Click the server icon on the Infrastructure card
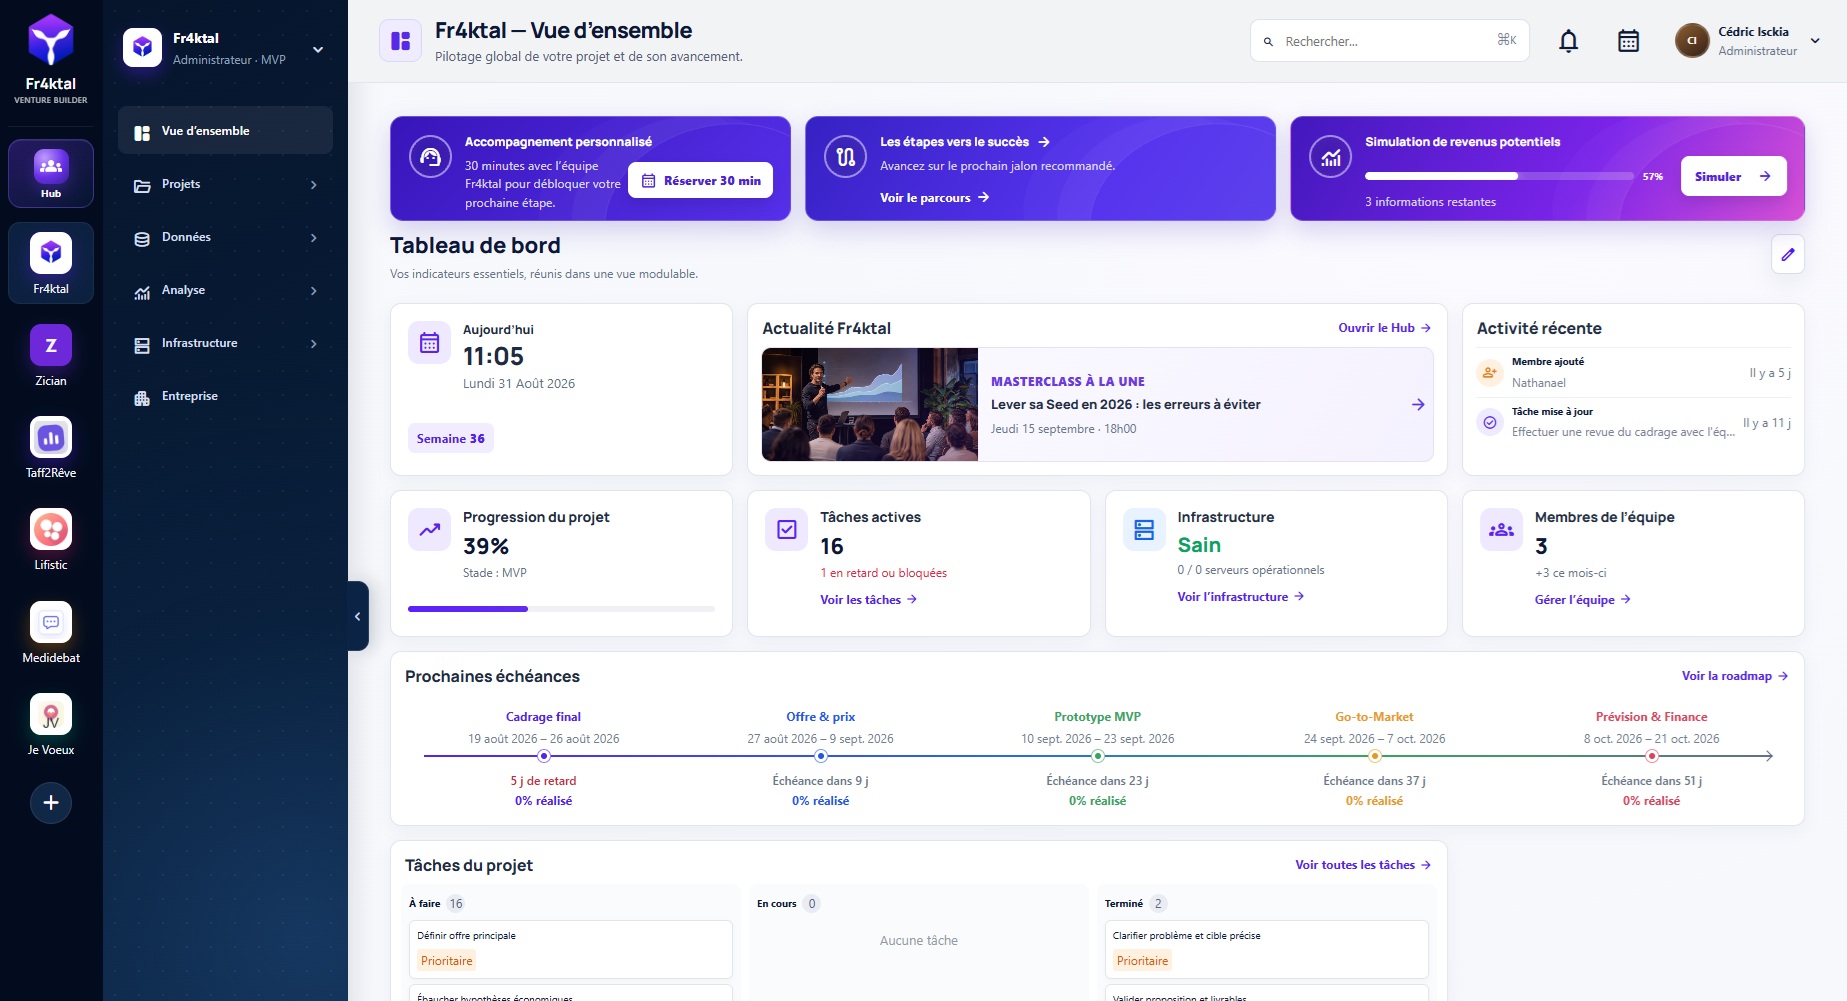Image resolution: width=1847 pixels, height=1001 pixels. [1145, 530]
